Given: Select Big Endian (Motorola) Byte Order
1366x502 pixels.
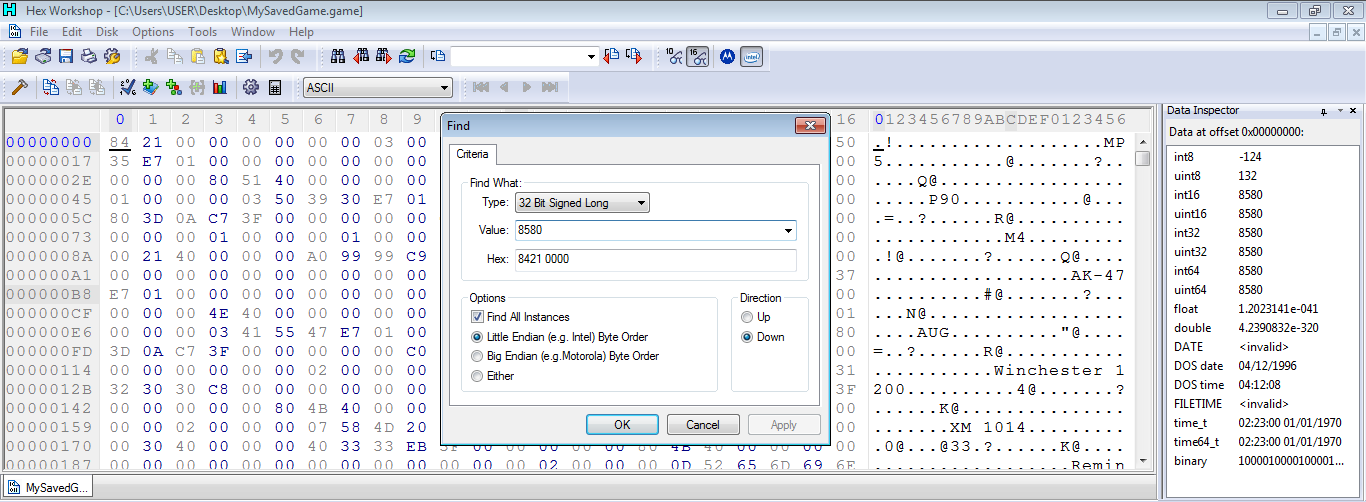Looking at the screenshot, I should 565,356.
